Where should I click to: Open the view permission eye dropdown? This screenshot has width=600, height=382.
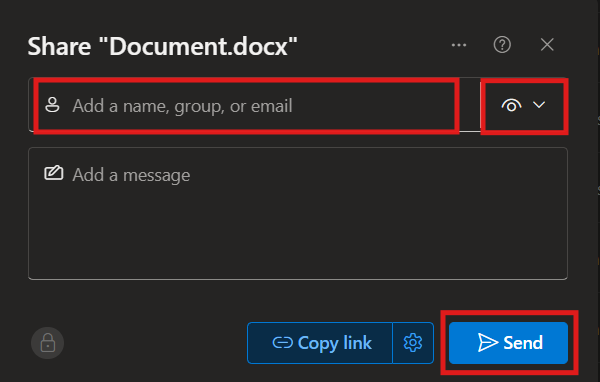point(523,105)
